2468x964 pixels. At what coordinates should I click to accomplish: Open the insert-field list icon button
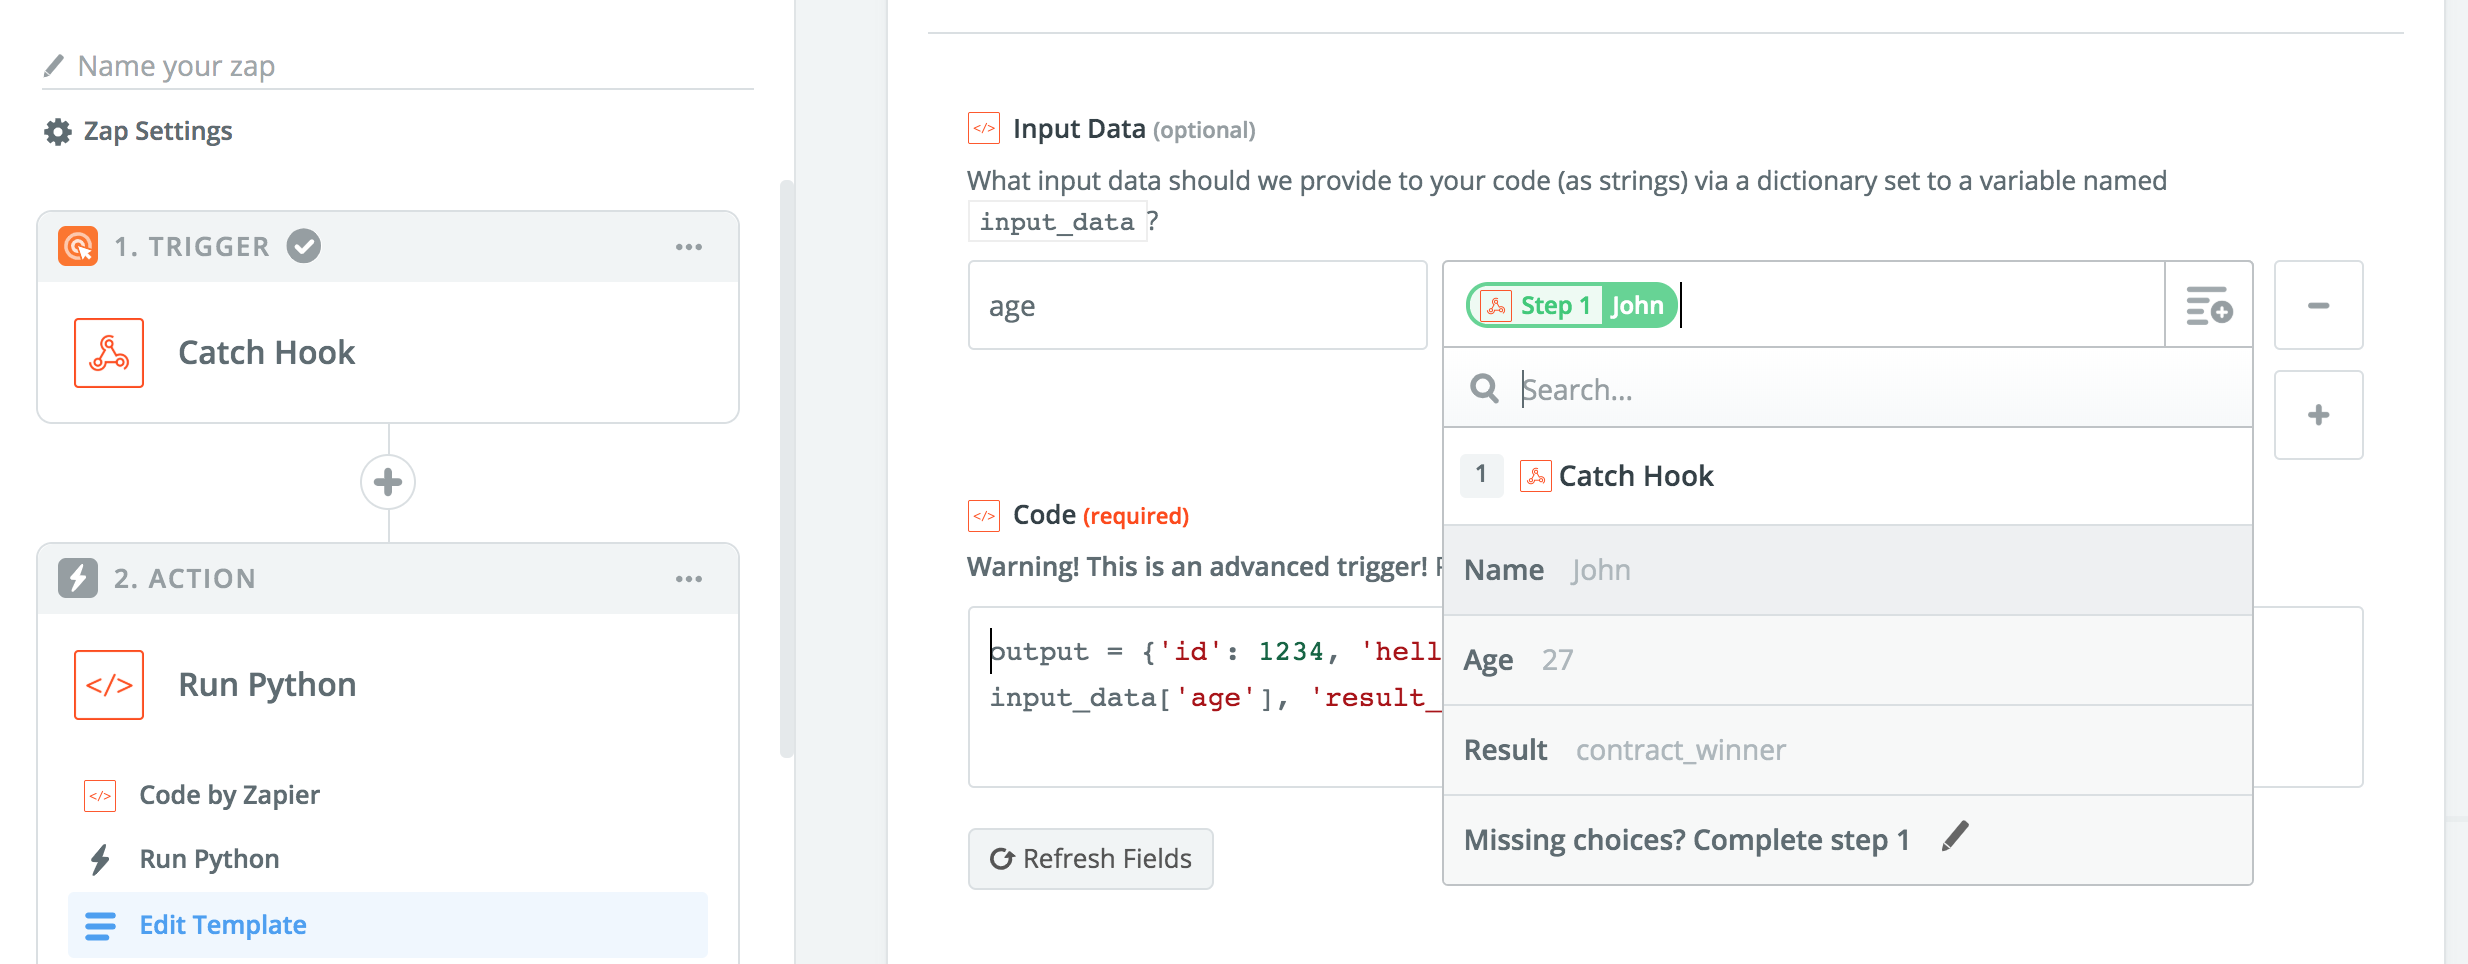[x=2209, y=306]
